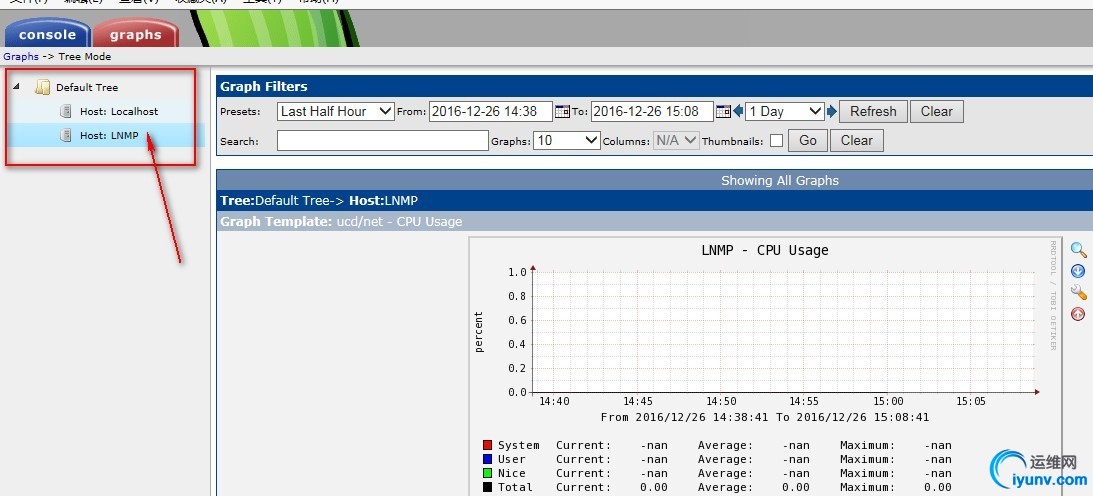The image size is (1093, 496).
Task: Follow the Graphs breadcrumb link
Action: (21, 56)
